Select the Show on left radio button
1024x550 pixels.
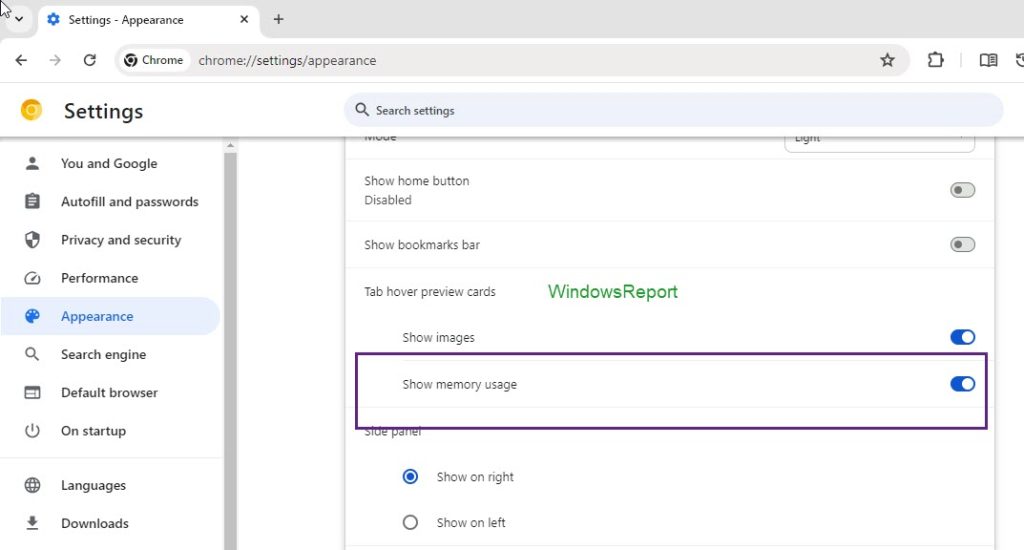pyautogui.click(x=410, y=523)
